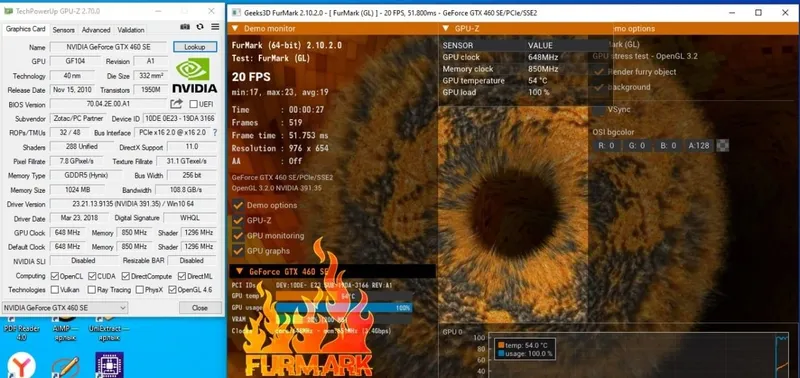
Task: Click the 20 FPS readout
Action: coord(251,77)
